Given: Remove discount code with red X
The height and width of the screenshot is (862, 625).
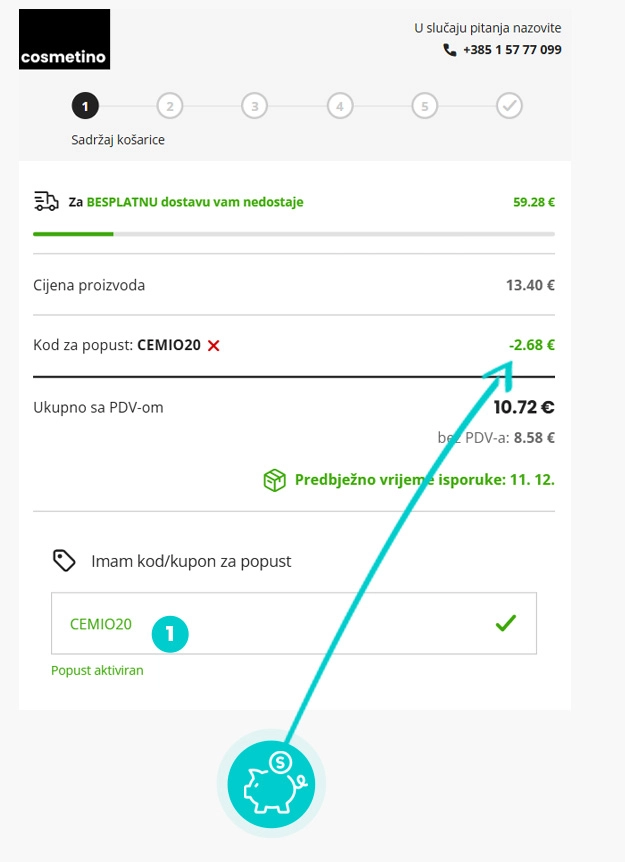Looking at the screenshot, I should pyautogui.click(x=213, y=346).
